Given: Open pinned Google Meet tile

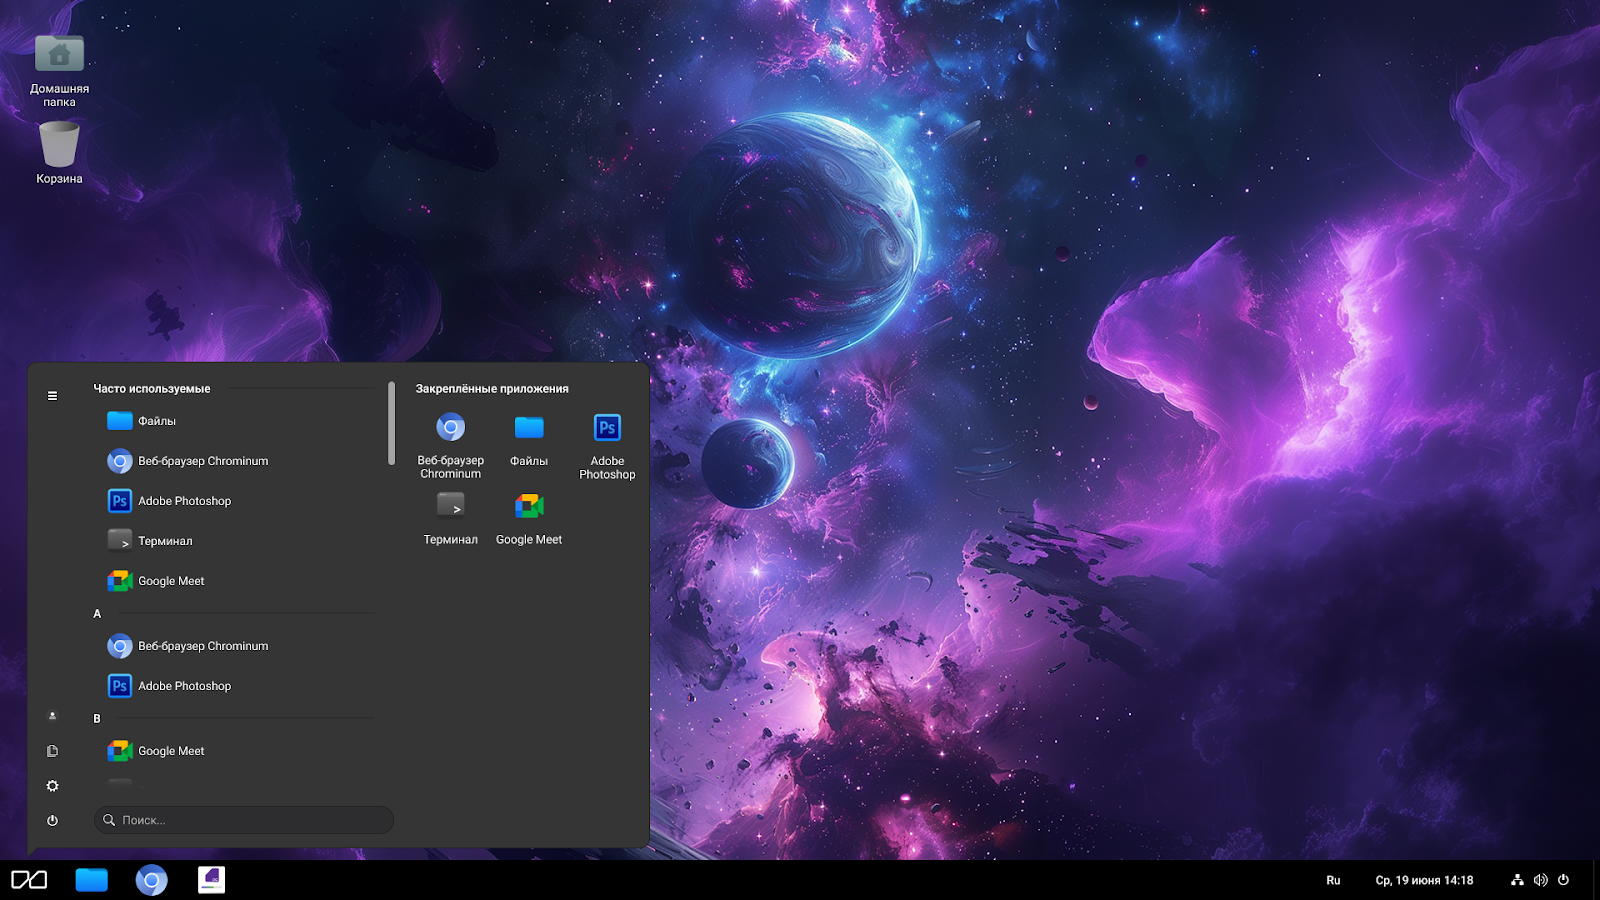Looking at the screenshot, I should [529, 518].
